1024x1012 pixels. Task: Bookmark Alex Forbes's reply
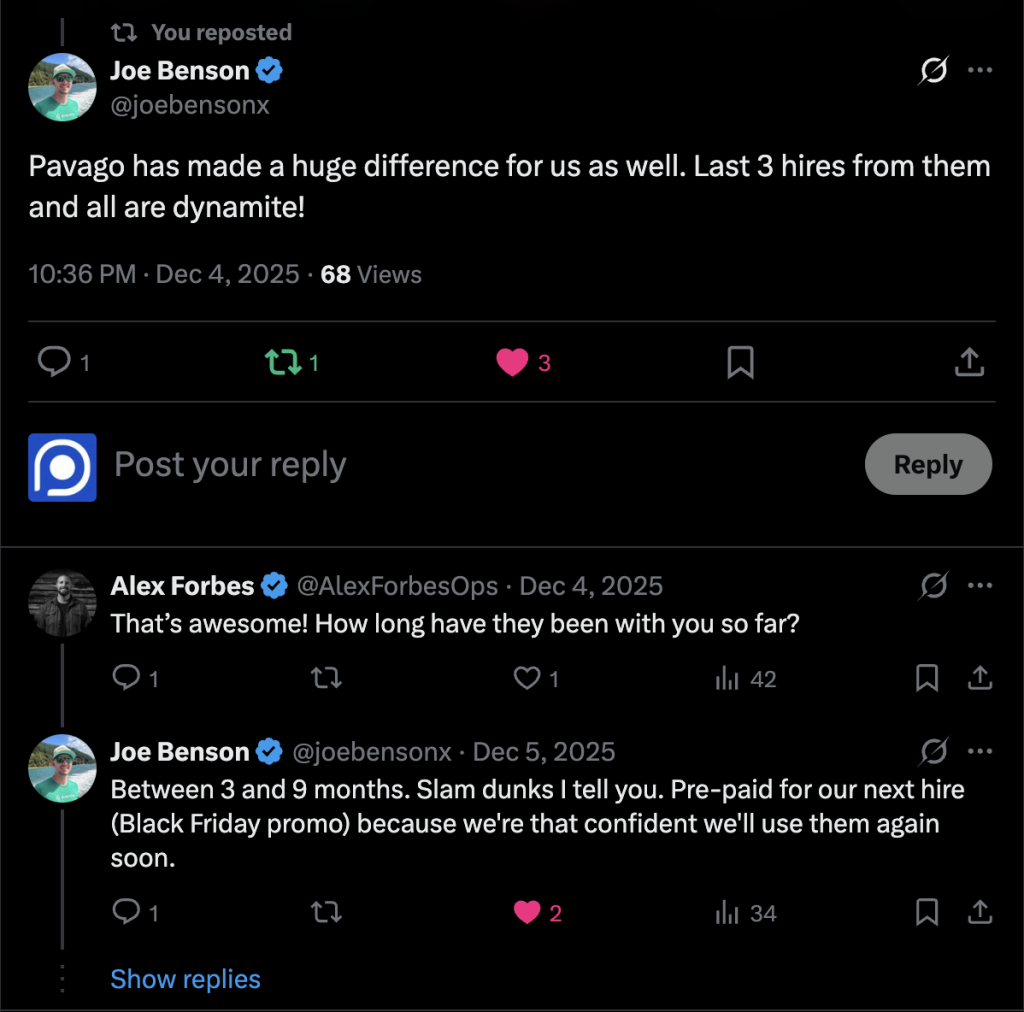(x=927, y=679)
